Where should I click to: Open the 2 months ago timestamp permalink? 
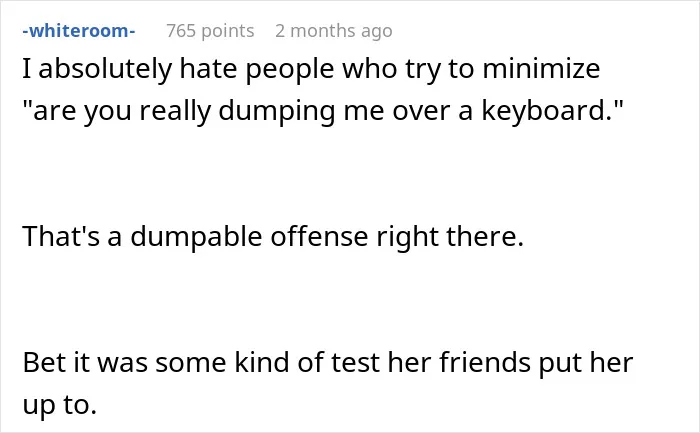coord(334,31)
